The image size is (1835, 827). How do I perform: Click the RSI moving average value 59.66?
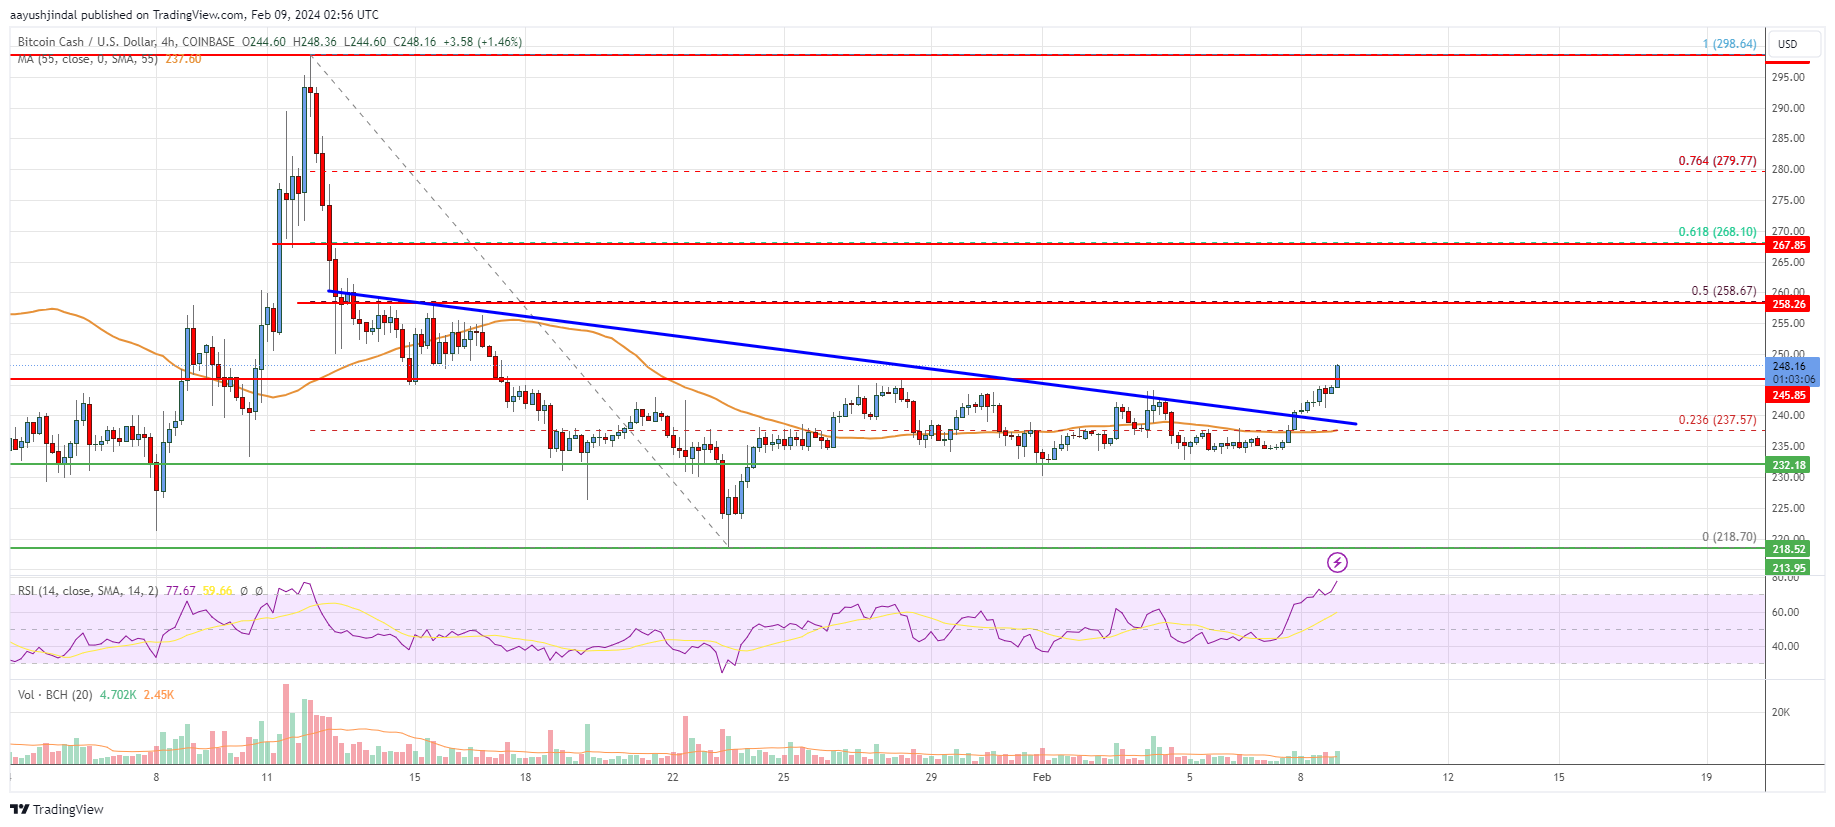tap(217, 591)
